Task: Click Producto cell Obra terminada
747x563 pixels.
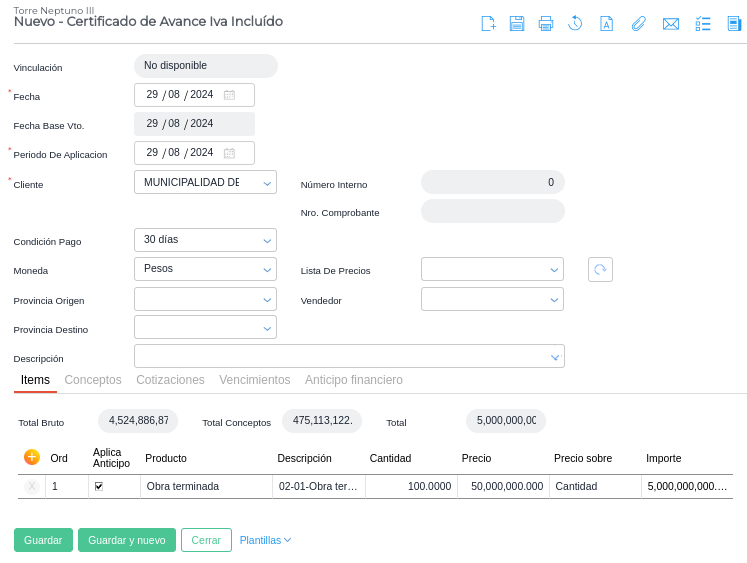Action: click(x=206, y=486)
